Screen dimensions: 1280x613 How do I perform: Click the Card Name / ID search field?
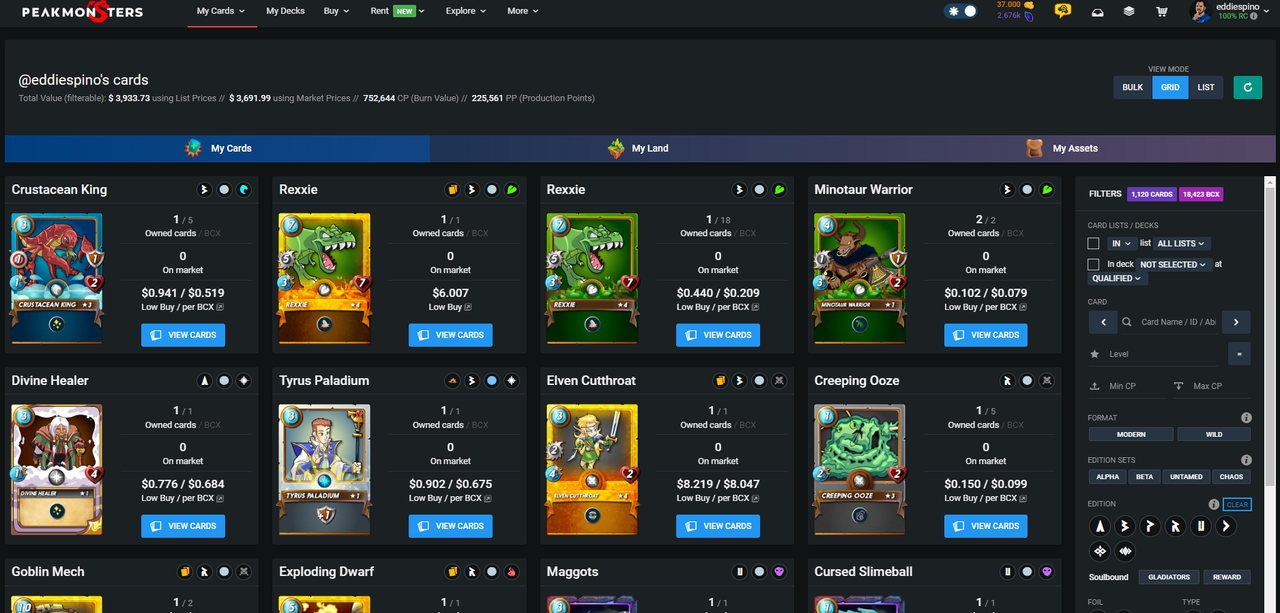[1178, 322]
